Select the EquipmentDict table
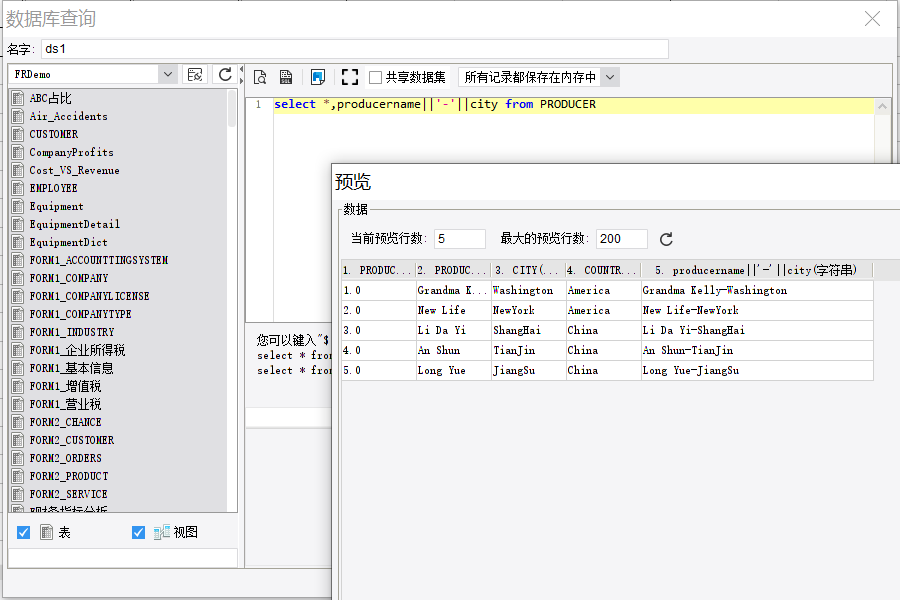Image resolution: width=900 pixels, height=600 pixels. 68,242
